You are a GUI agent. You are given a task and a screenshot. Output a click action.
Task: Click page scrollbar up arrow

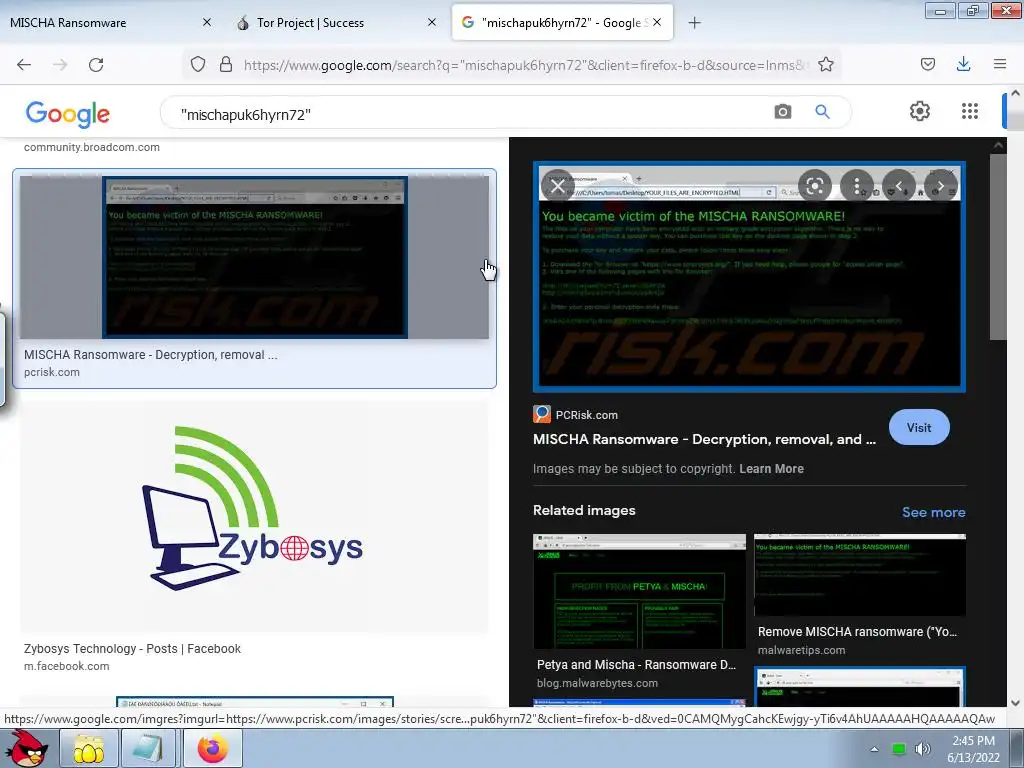pos(1016,93)
